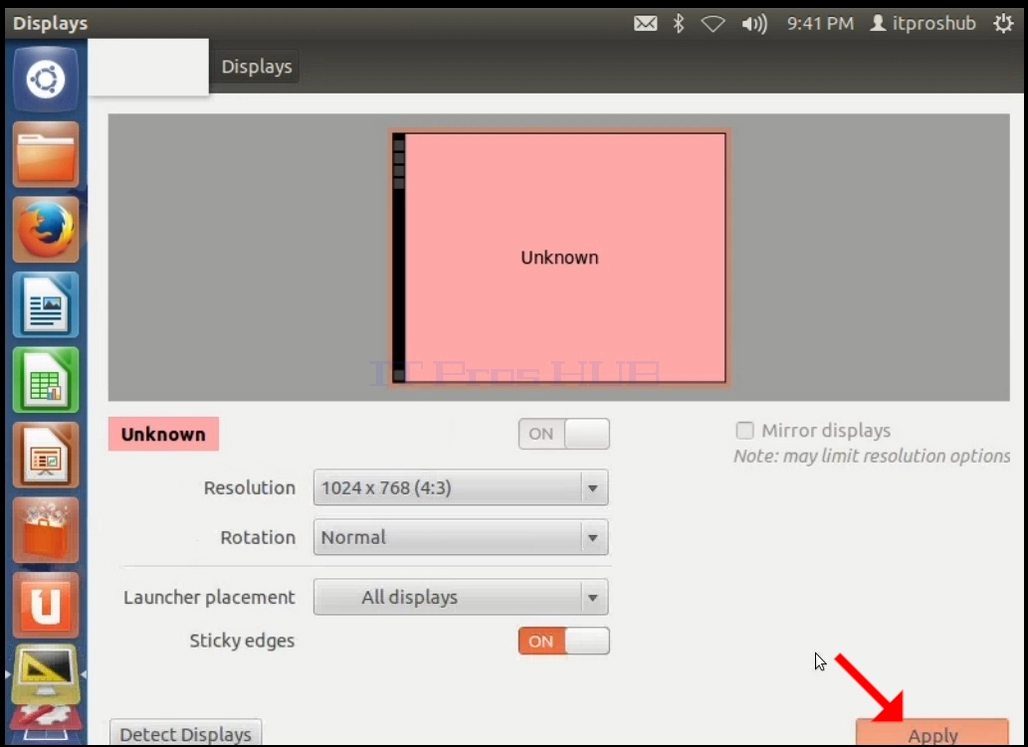
Task: Open the mail indicator in the top panel
Action: tap(645, 24)
